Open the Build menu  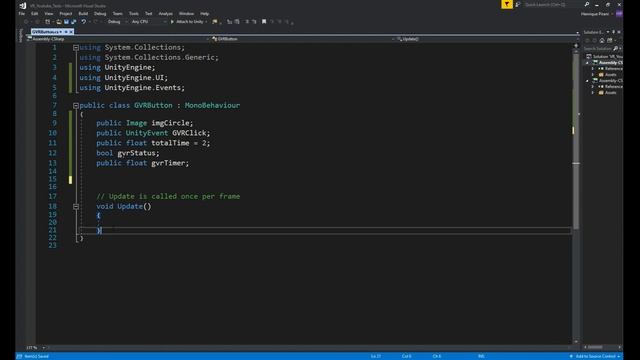(83, 13)
